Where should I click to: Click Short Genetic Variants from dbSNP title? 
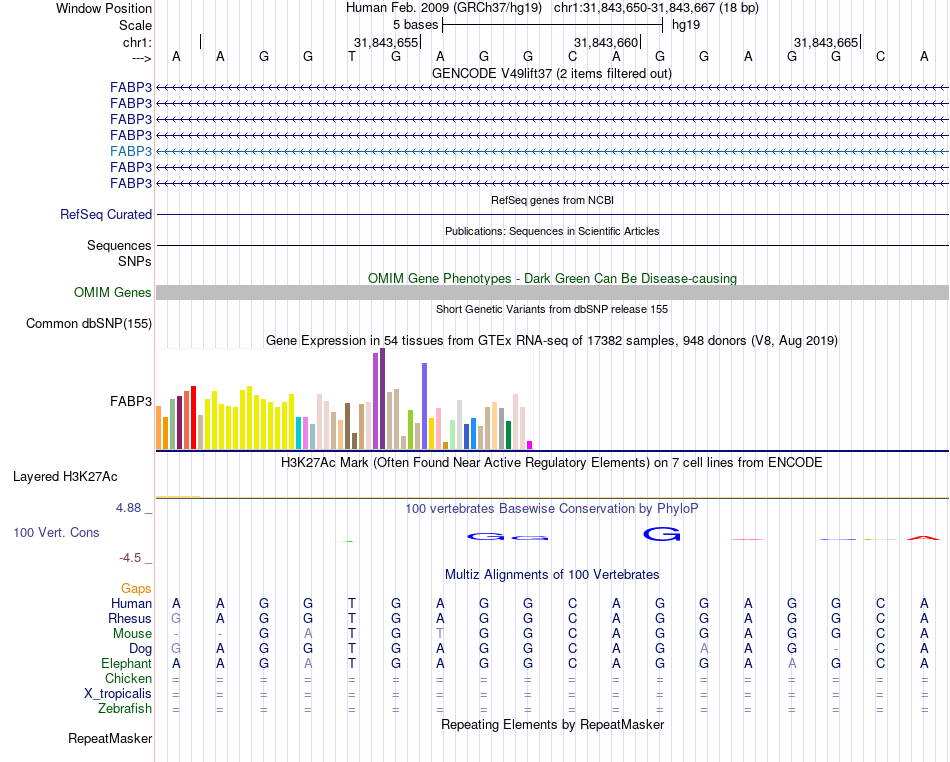click(552, 309)
